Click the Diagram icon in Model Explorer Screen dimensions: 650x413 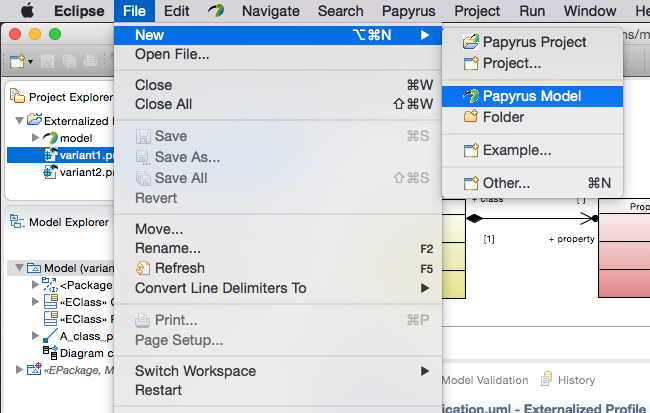pyautogui.click(x=50, y=353)
